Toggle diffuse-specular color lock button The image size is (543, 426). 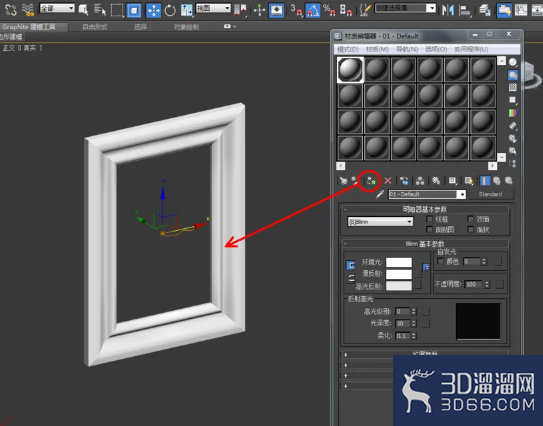click(351, 278)
